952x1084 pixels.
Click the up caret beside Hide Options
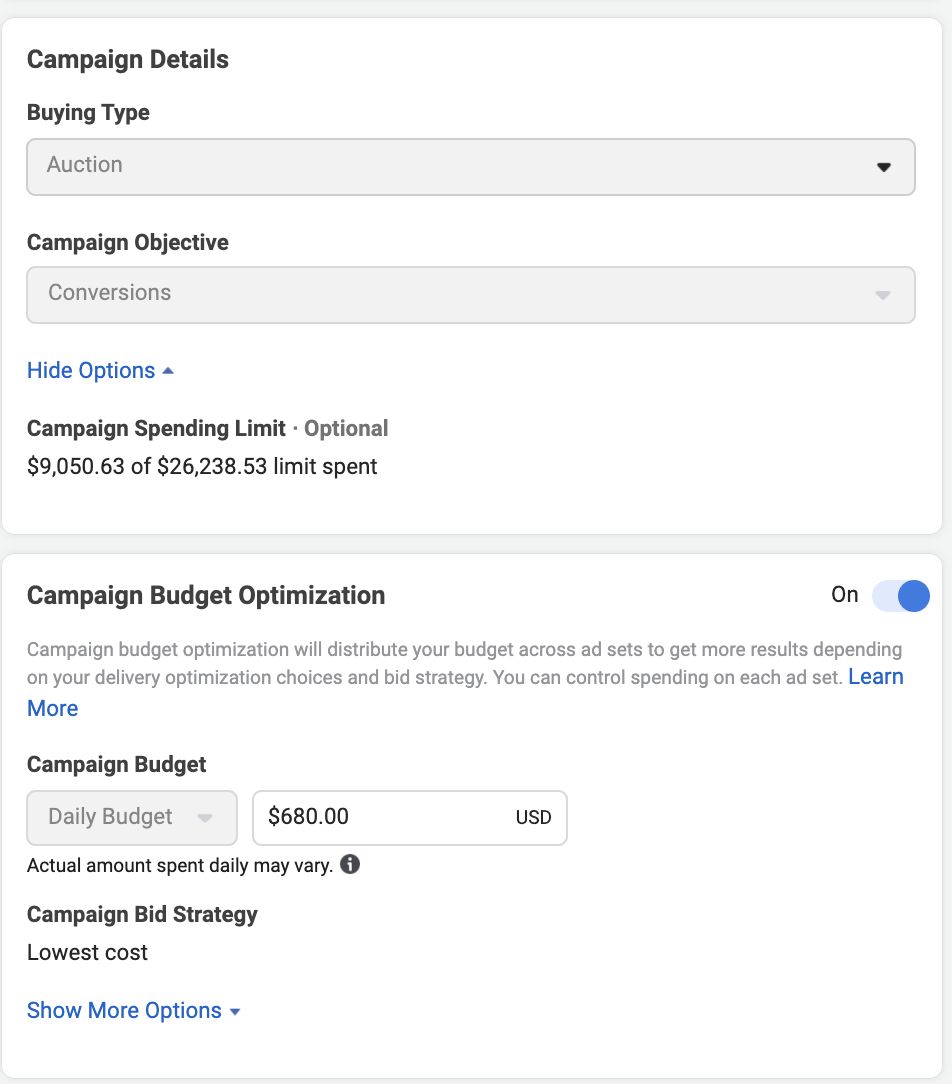[x=168, y=370]
